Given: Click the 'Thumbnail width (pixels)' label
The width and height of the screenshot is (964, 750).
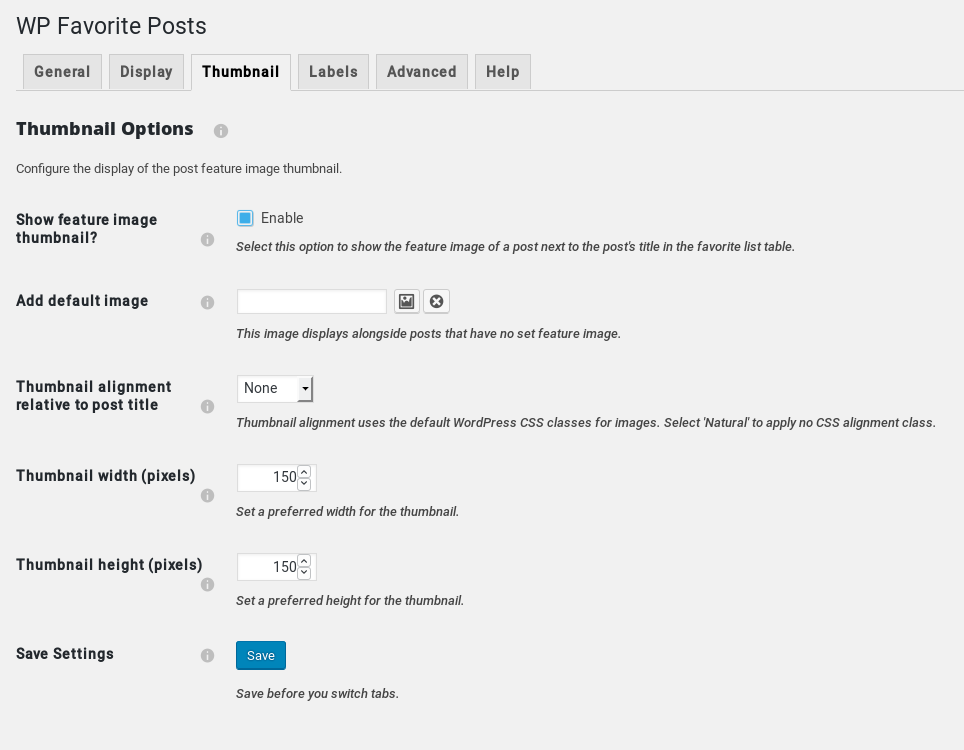Looking at the screenshot, I should point(106,476).
